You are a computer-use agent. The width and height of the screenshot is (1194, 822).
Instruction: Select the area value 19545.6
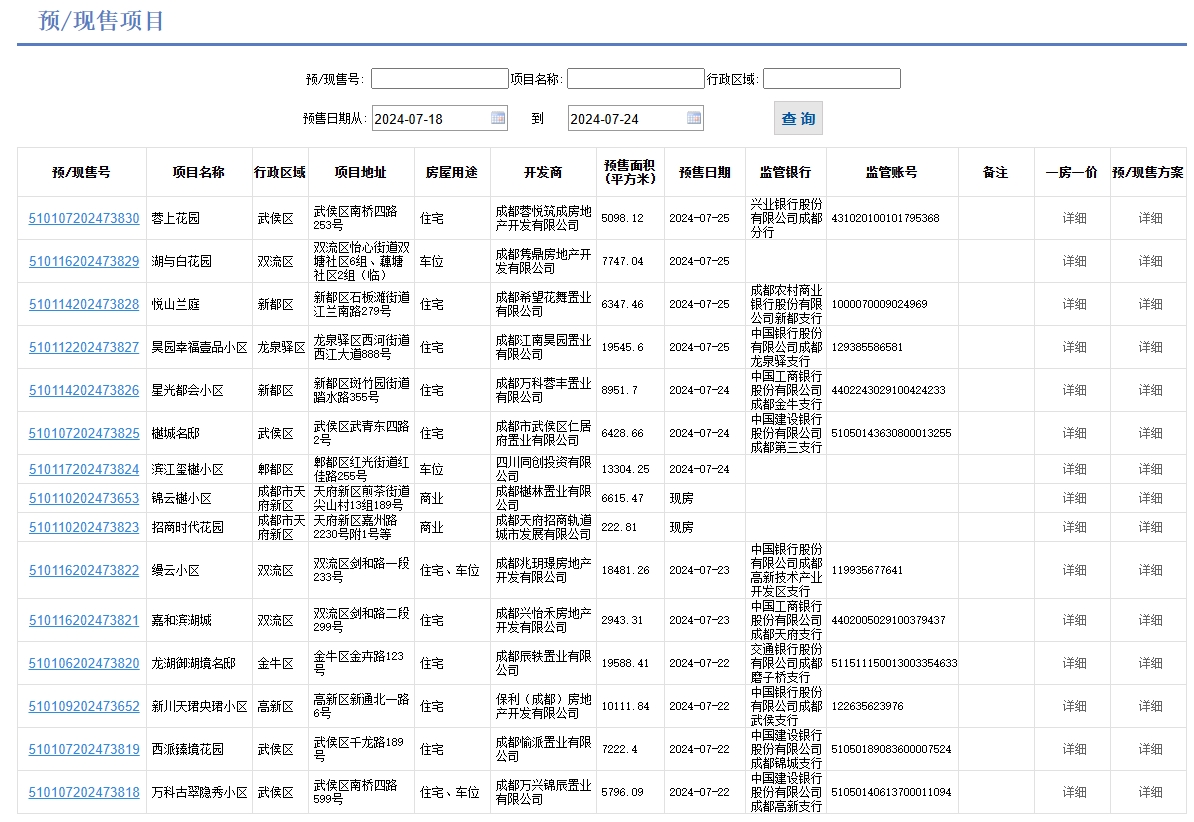[x=622, y=347]
